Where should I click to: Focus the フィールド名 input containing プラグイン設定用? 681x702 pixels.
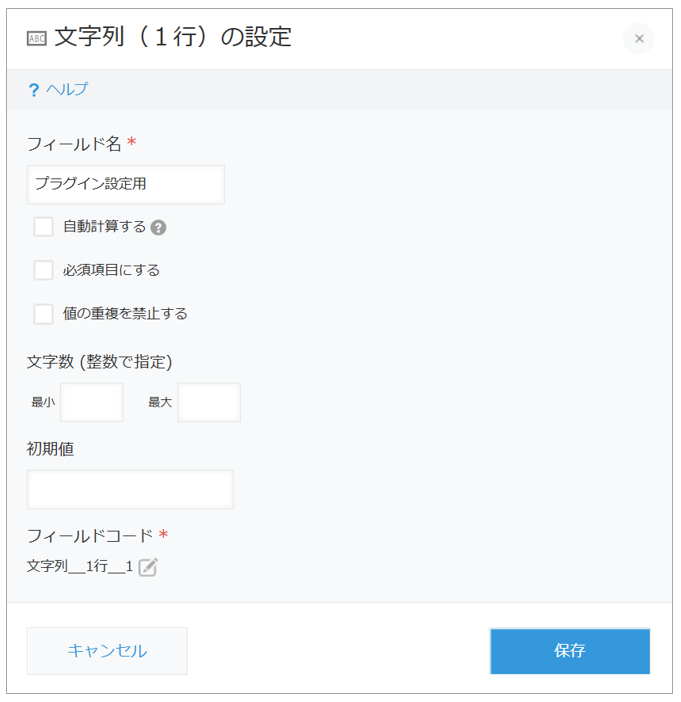(126, 184)
